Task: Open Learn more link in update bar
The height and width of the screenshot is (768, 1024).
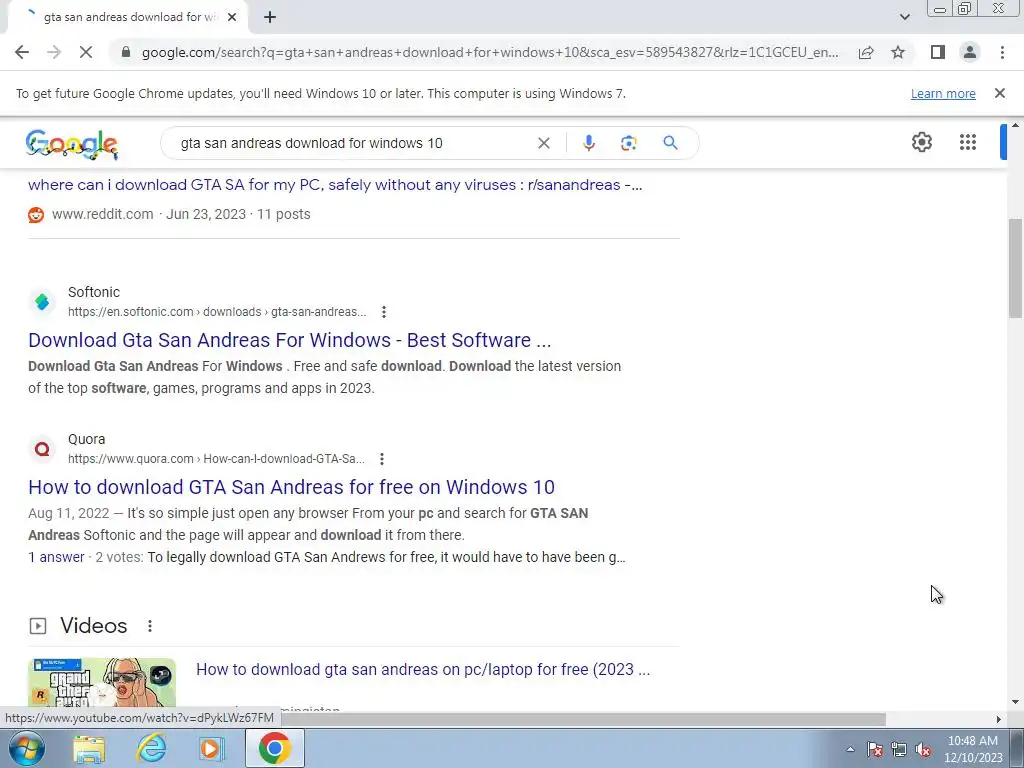Action: 943,93
